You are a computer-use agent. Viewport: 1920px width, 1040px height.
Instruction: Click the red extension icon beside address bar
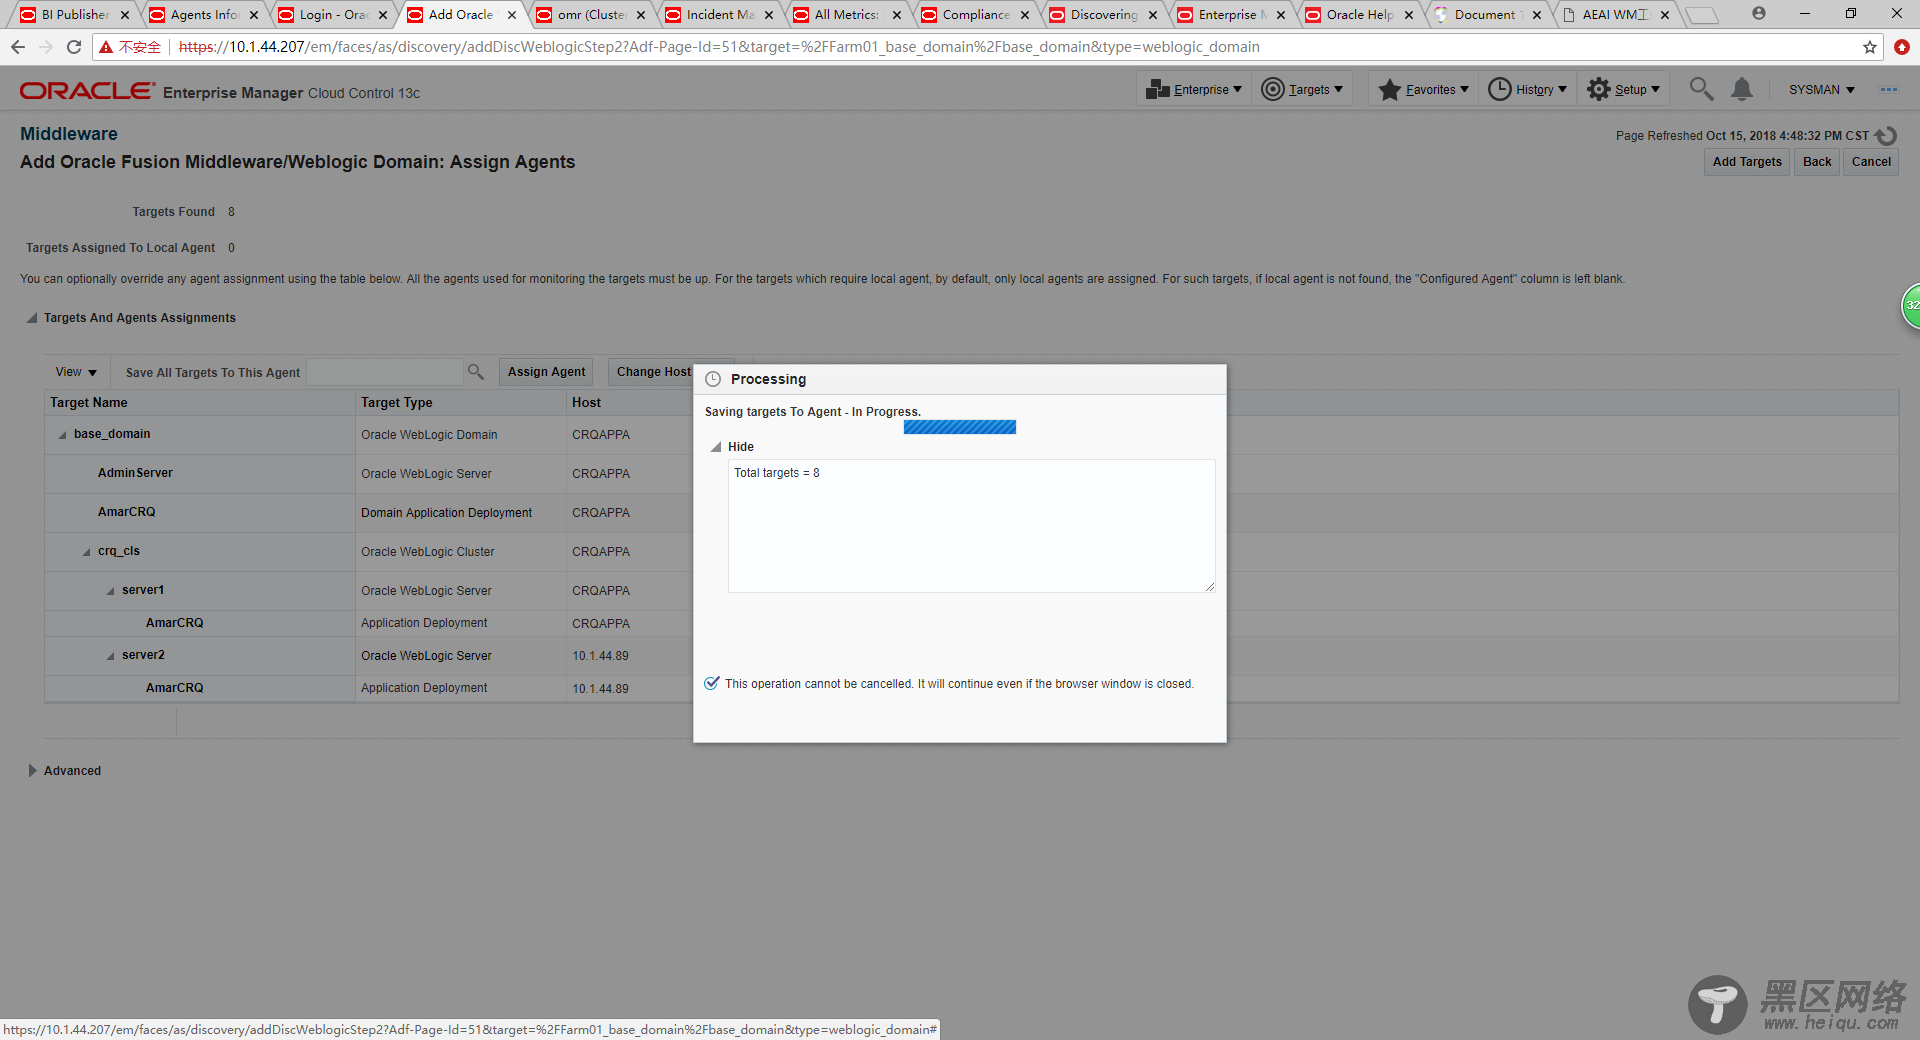click(x=1902, y=47)
